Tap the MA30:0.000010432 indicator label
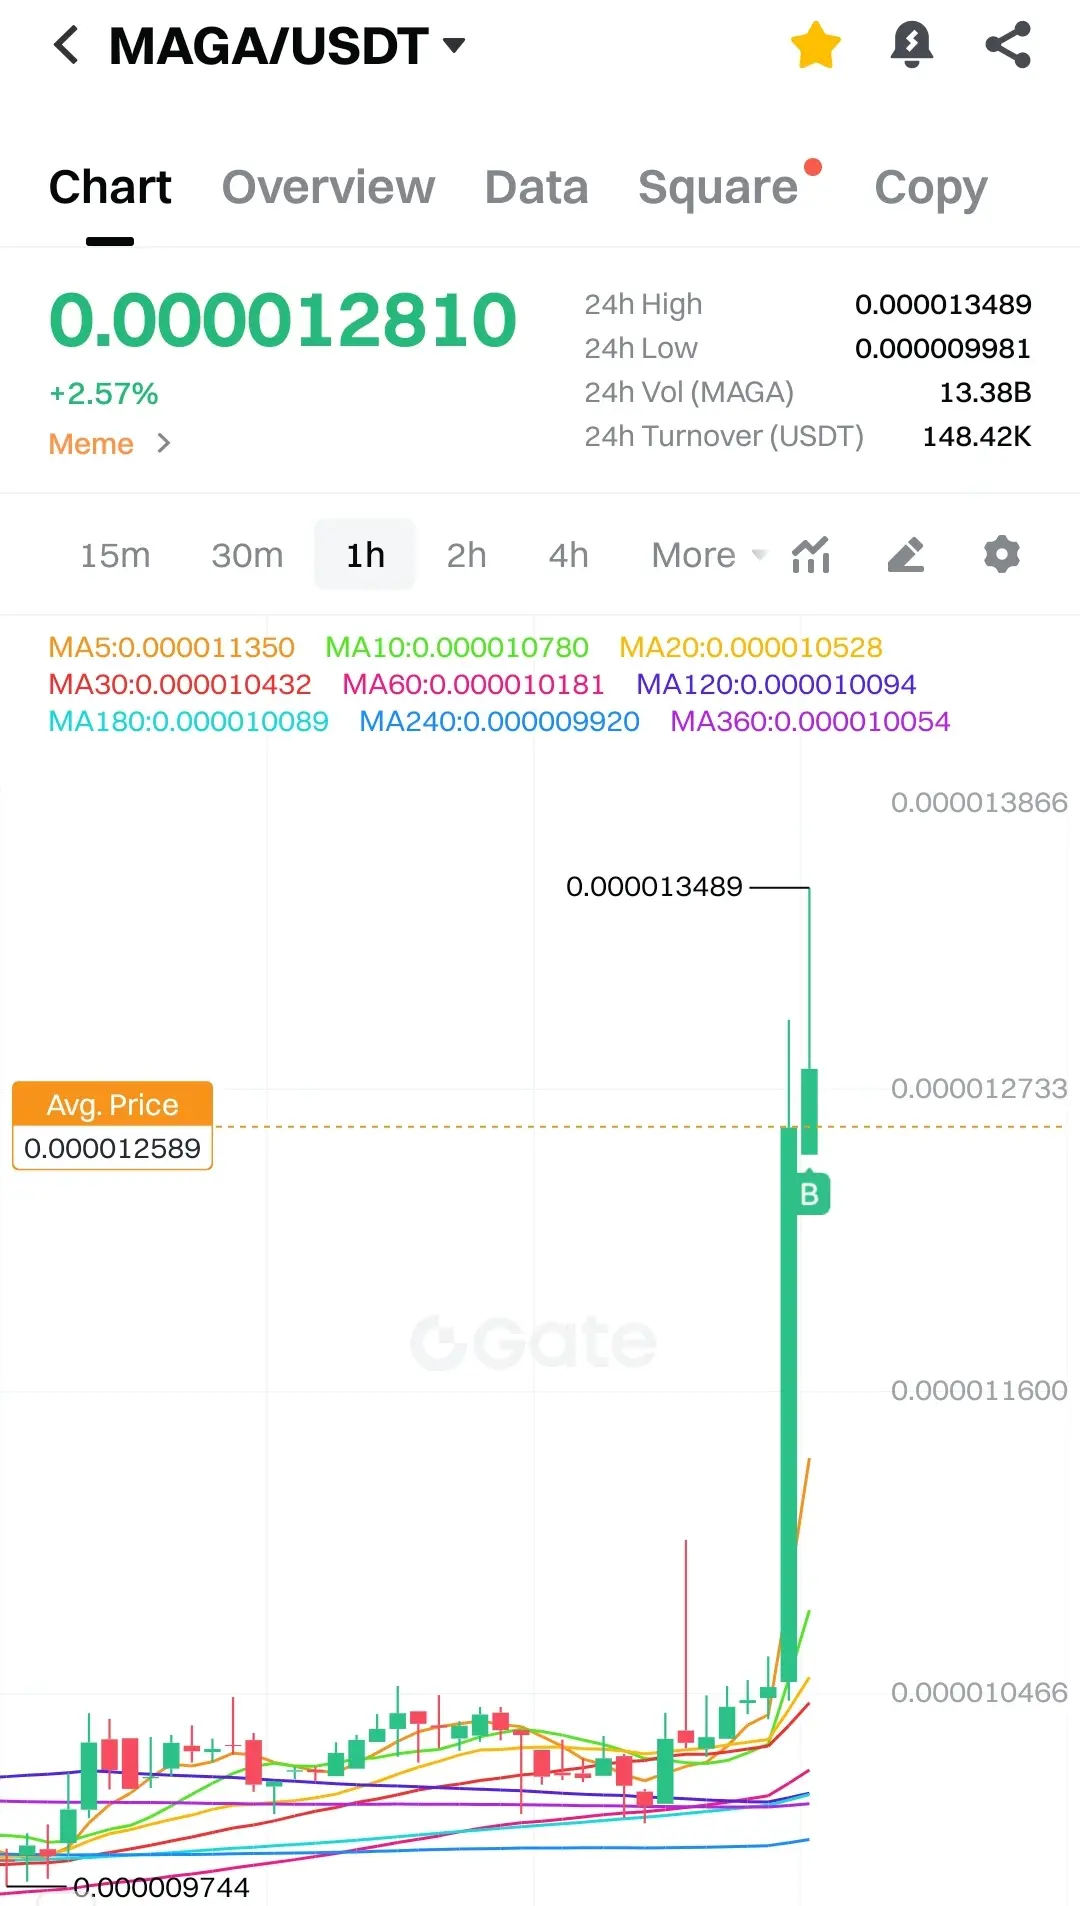 click(180, 684)
